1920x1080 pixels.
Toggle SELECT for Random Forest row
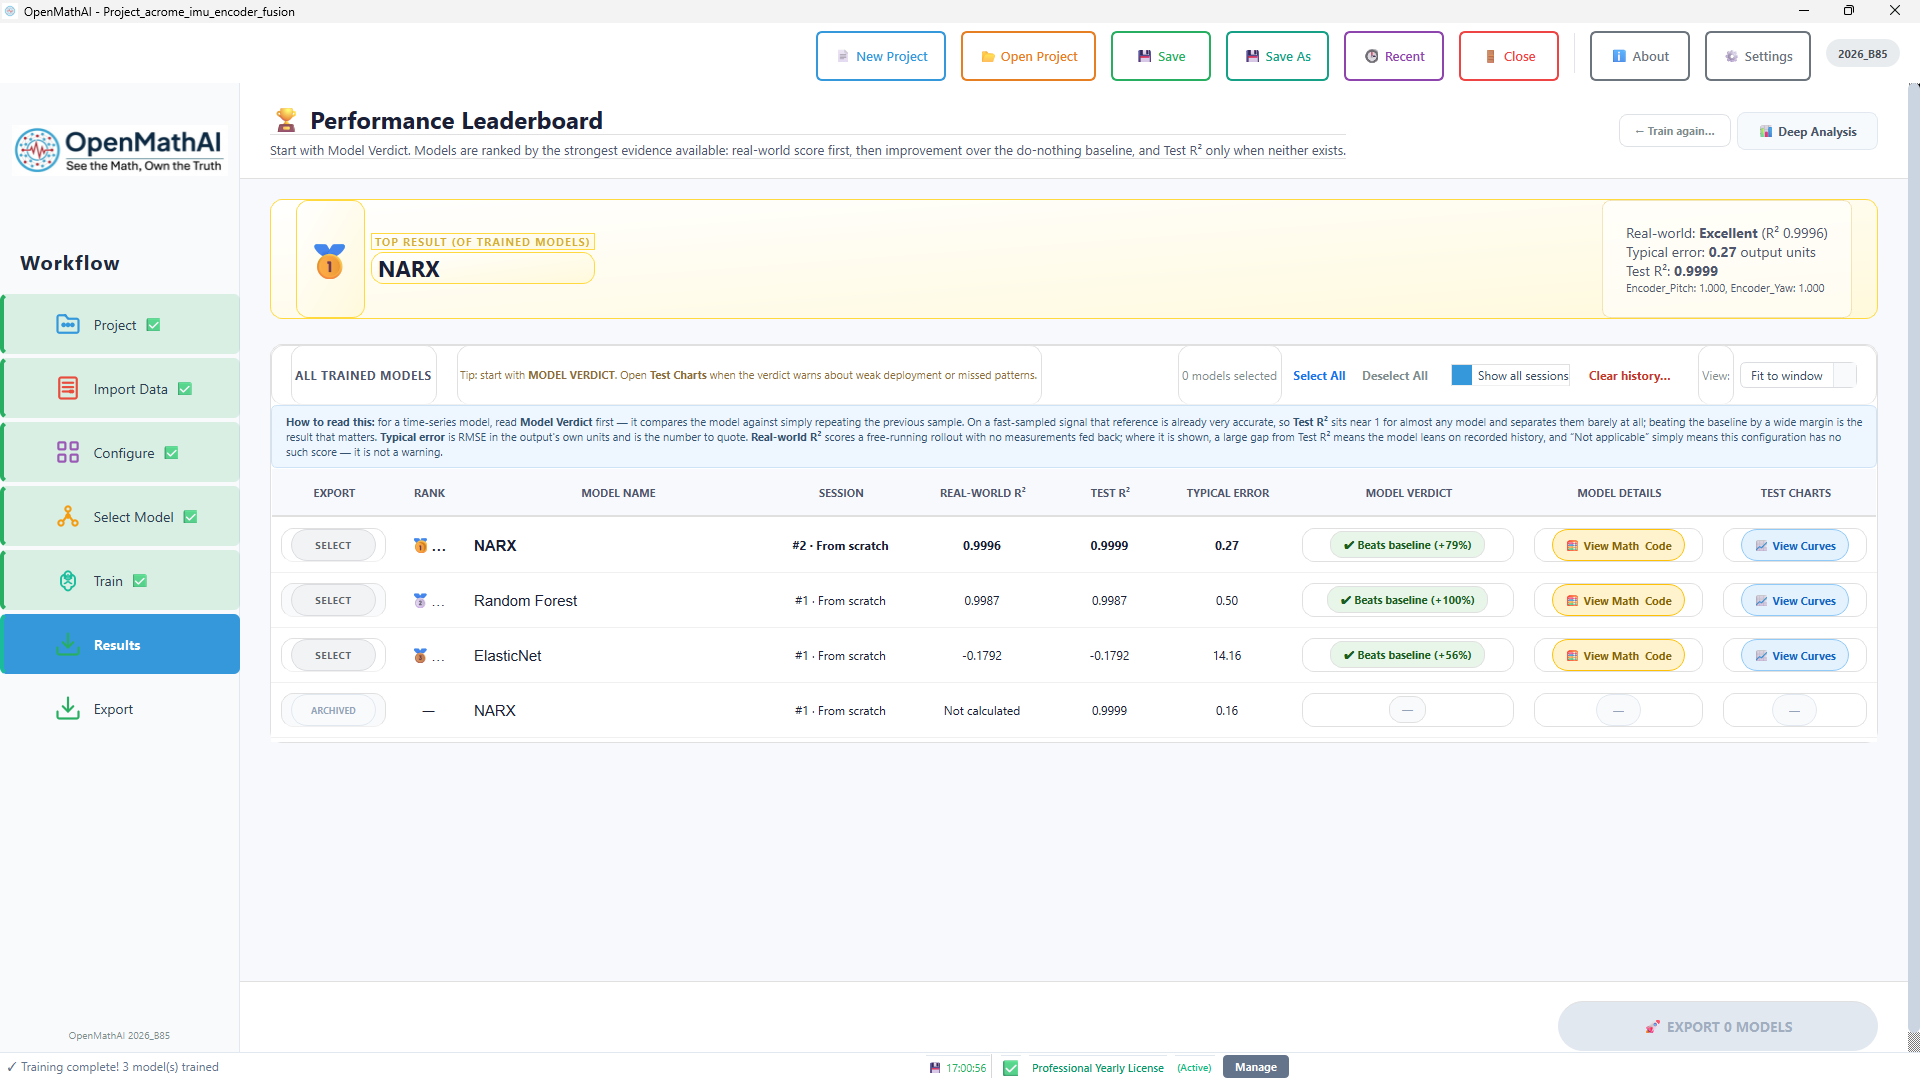pos(333,600)
